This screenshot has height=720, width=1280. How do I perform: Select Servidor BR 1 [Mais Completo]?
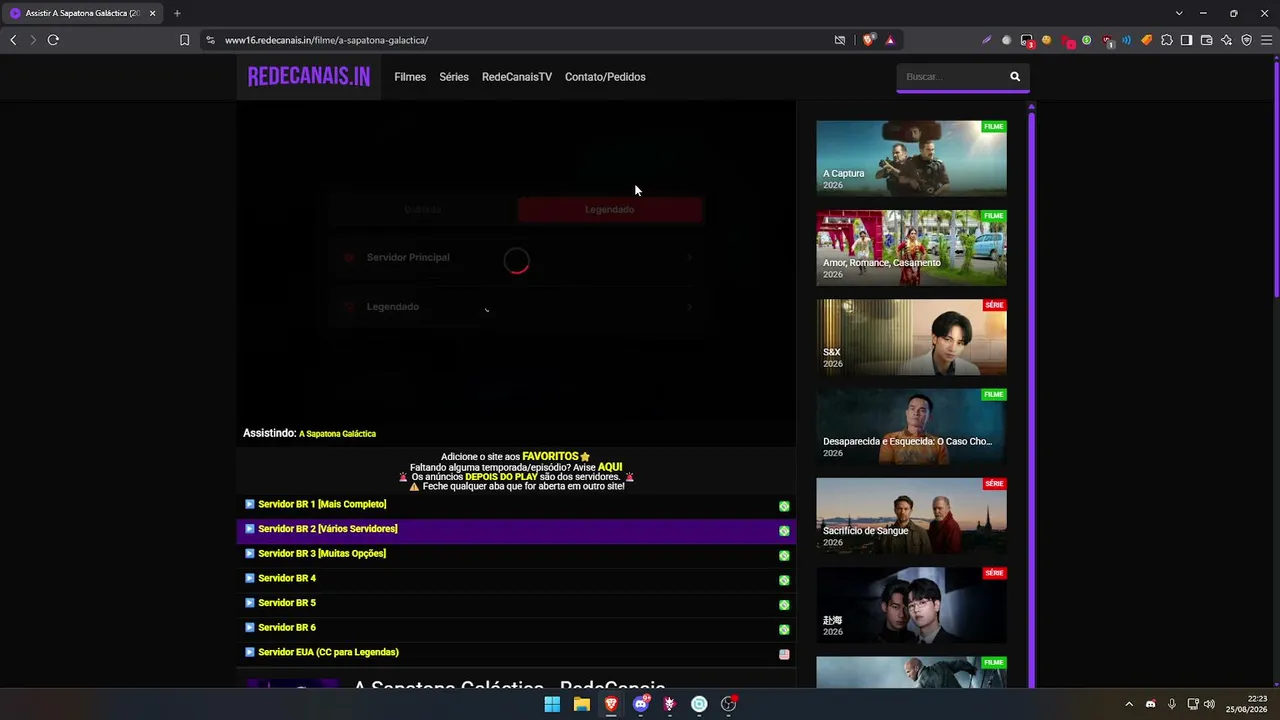(322, 504)
